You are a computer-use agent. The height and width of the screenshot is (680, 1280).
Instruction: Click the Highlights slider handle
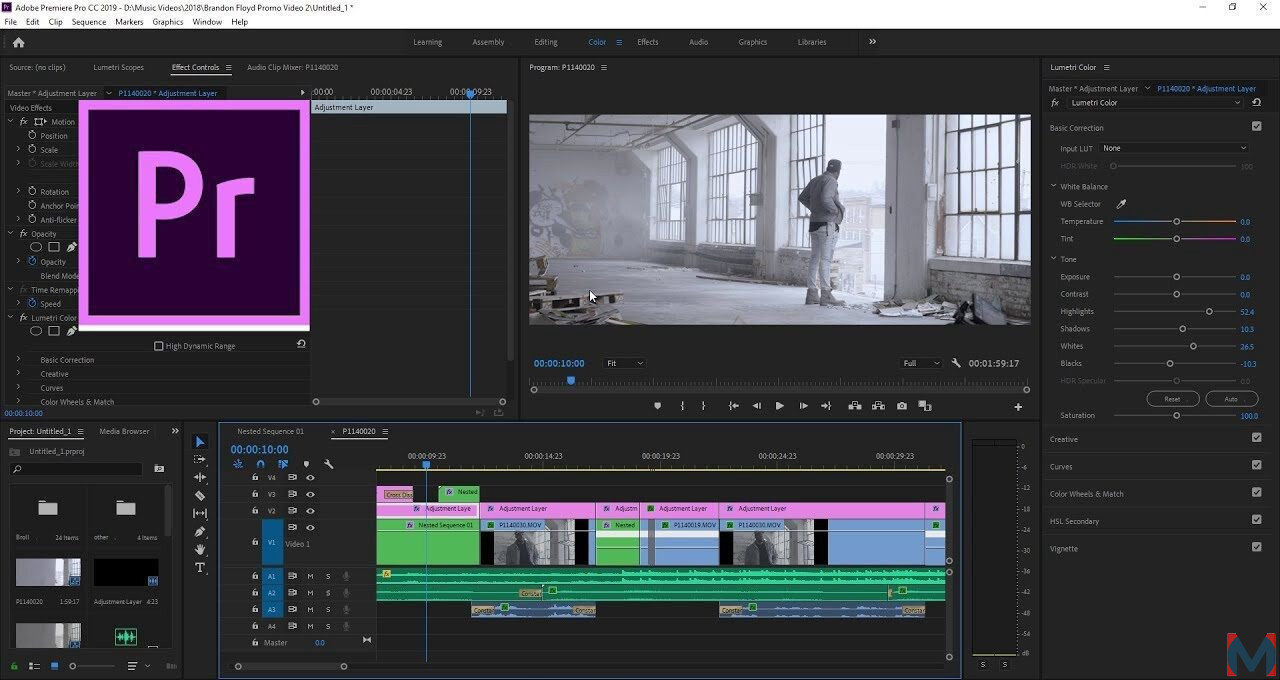pyautogui.click(x=1209, y=311)
